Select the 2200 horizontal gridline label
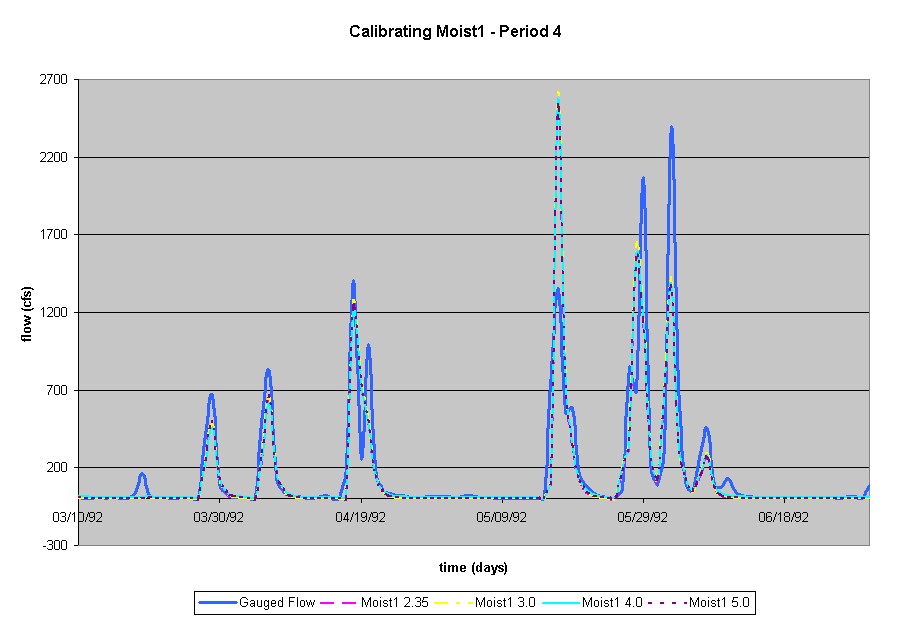This screenshot has height=623, width=911. click(x=57, y=158)
